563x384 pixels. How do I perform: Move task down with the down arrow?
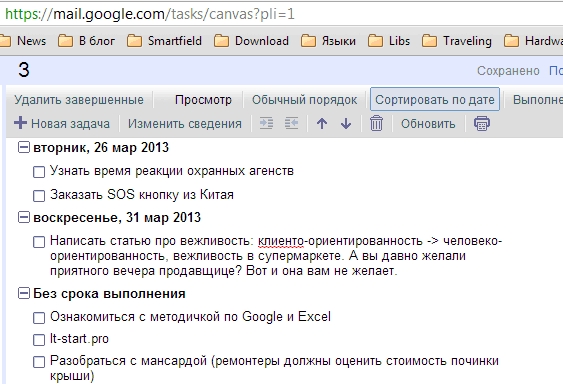[x=346, y=124]
